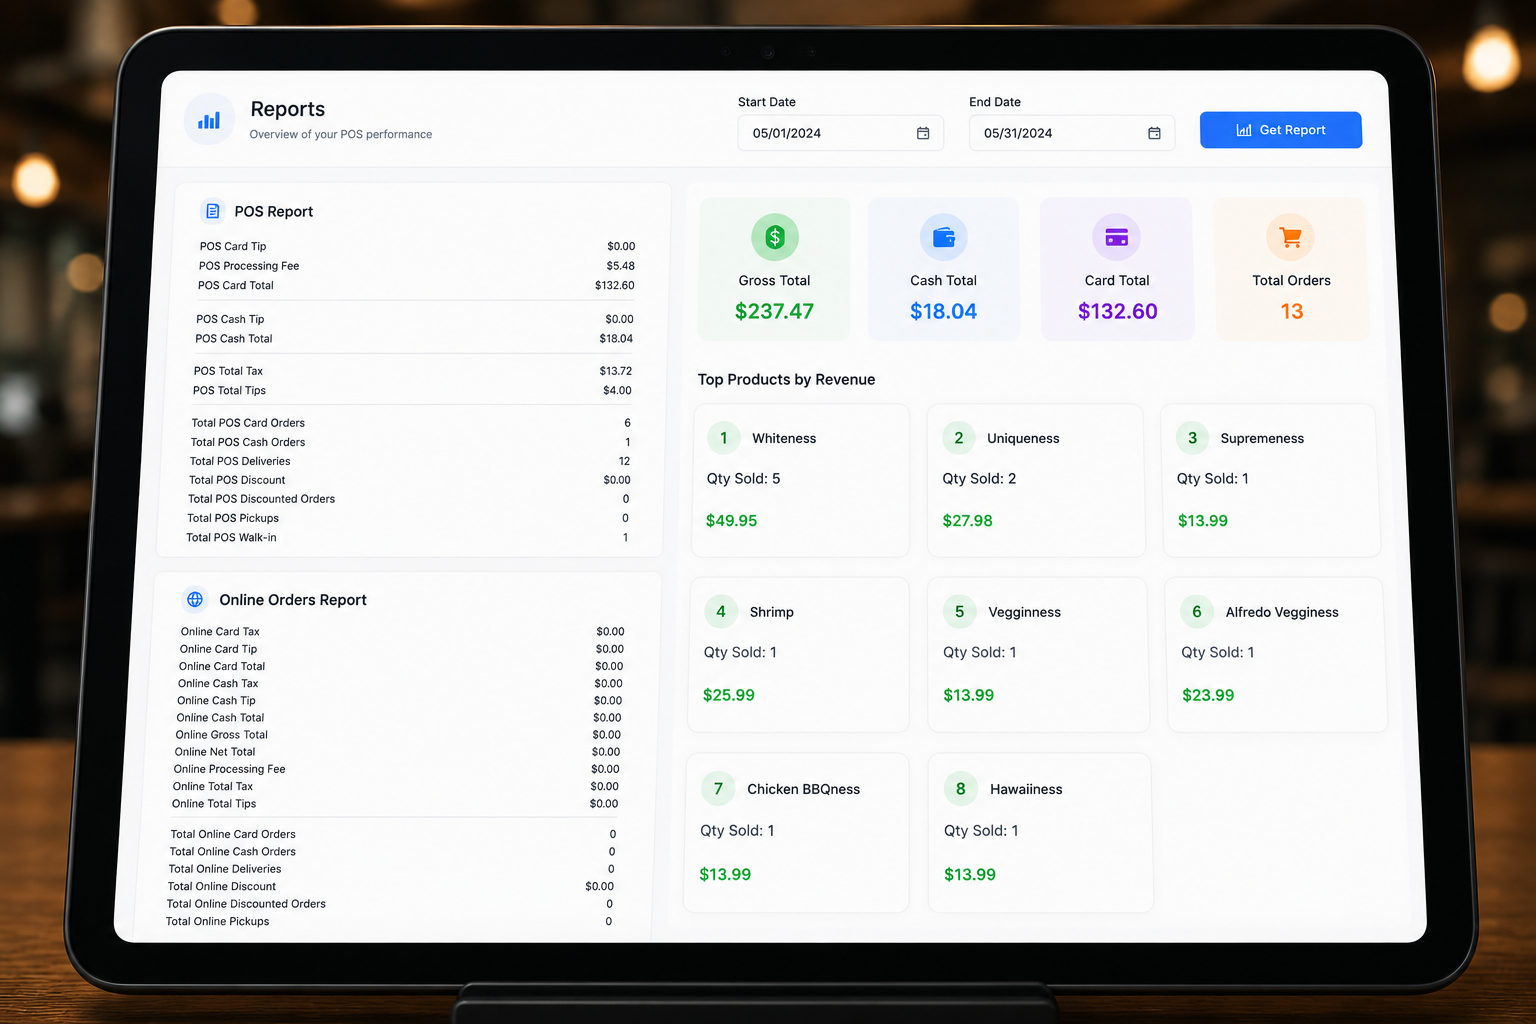Click the Total Online Pickups row label
The width and height of the screenshot is (1536, 1024).
pyautogui.click(x=218, y=922)
